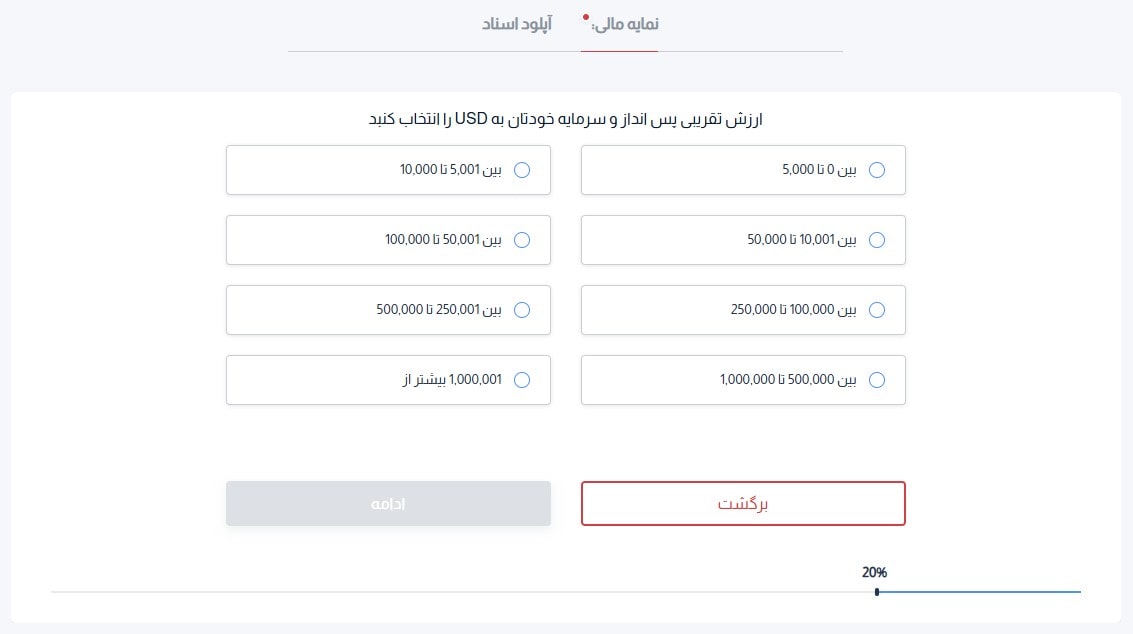Choose the 10,001 تا 50,000 savings option

click(878, 240)
